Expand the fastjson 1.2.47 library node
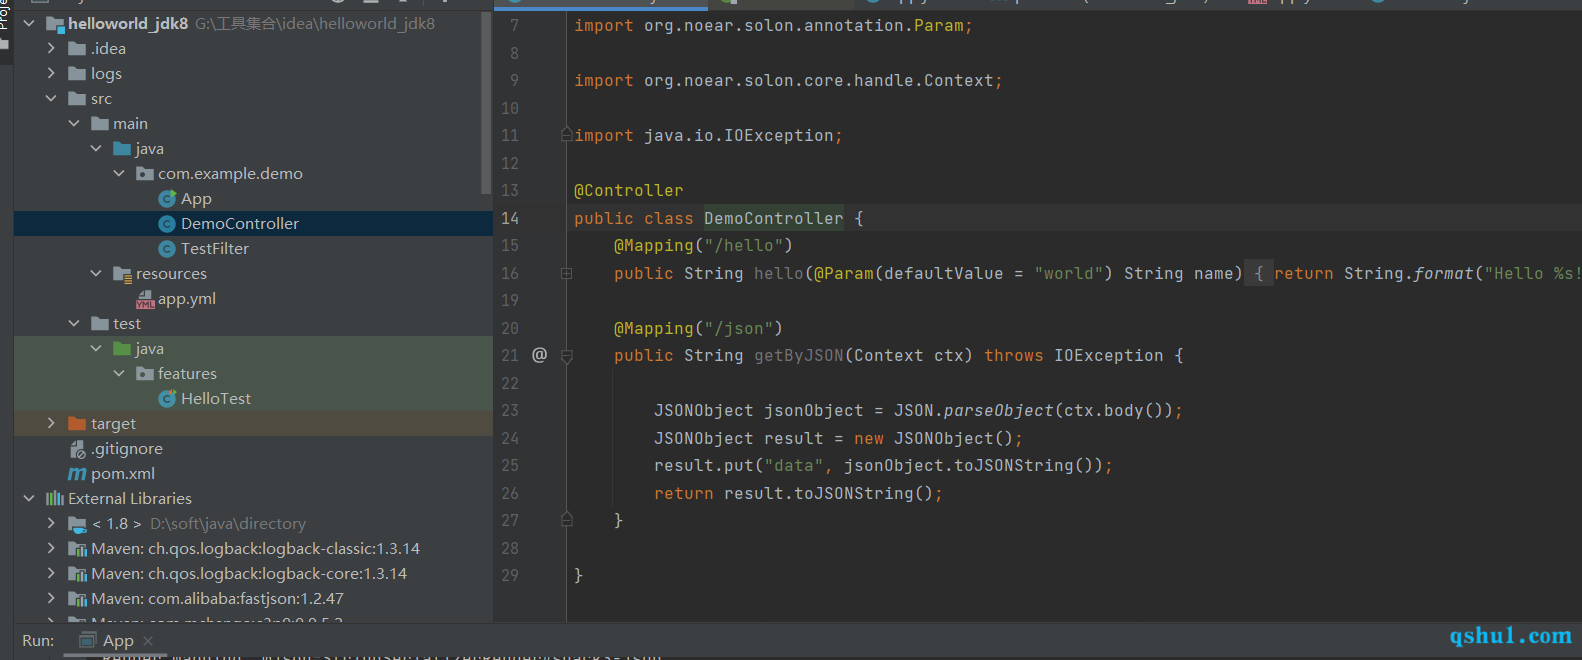This screenshot has height=660, width=1582. [51, 598]
